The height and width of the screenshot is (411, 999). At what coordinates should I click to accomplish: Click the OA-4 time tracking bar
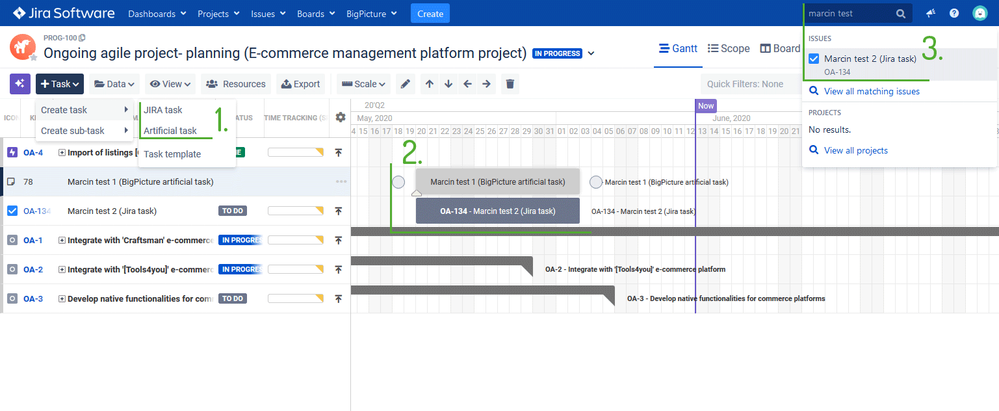click(x=296, y=152)
